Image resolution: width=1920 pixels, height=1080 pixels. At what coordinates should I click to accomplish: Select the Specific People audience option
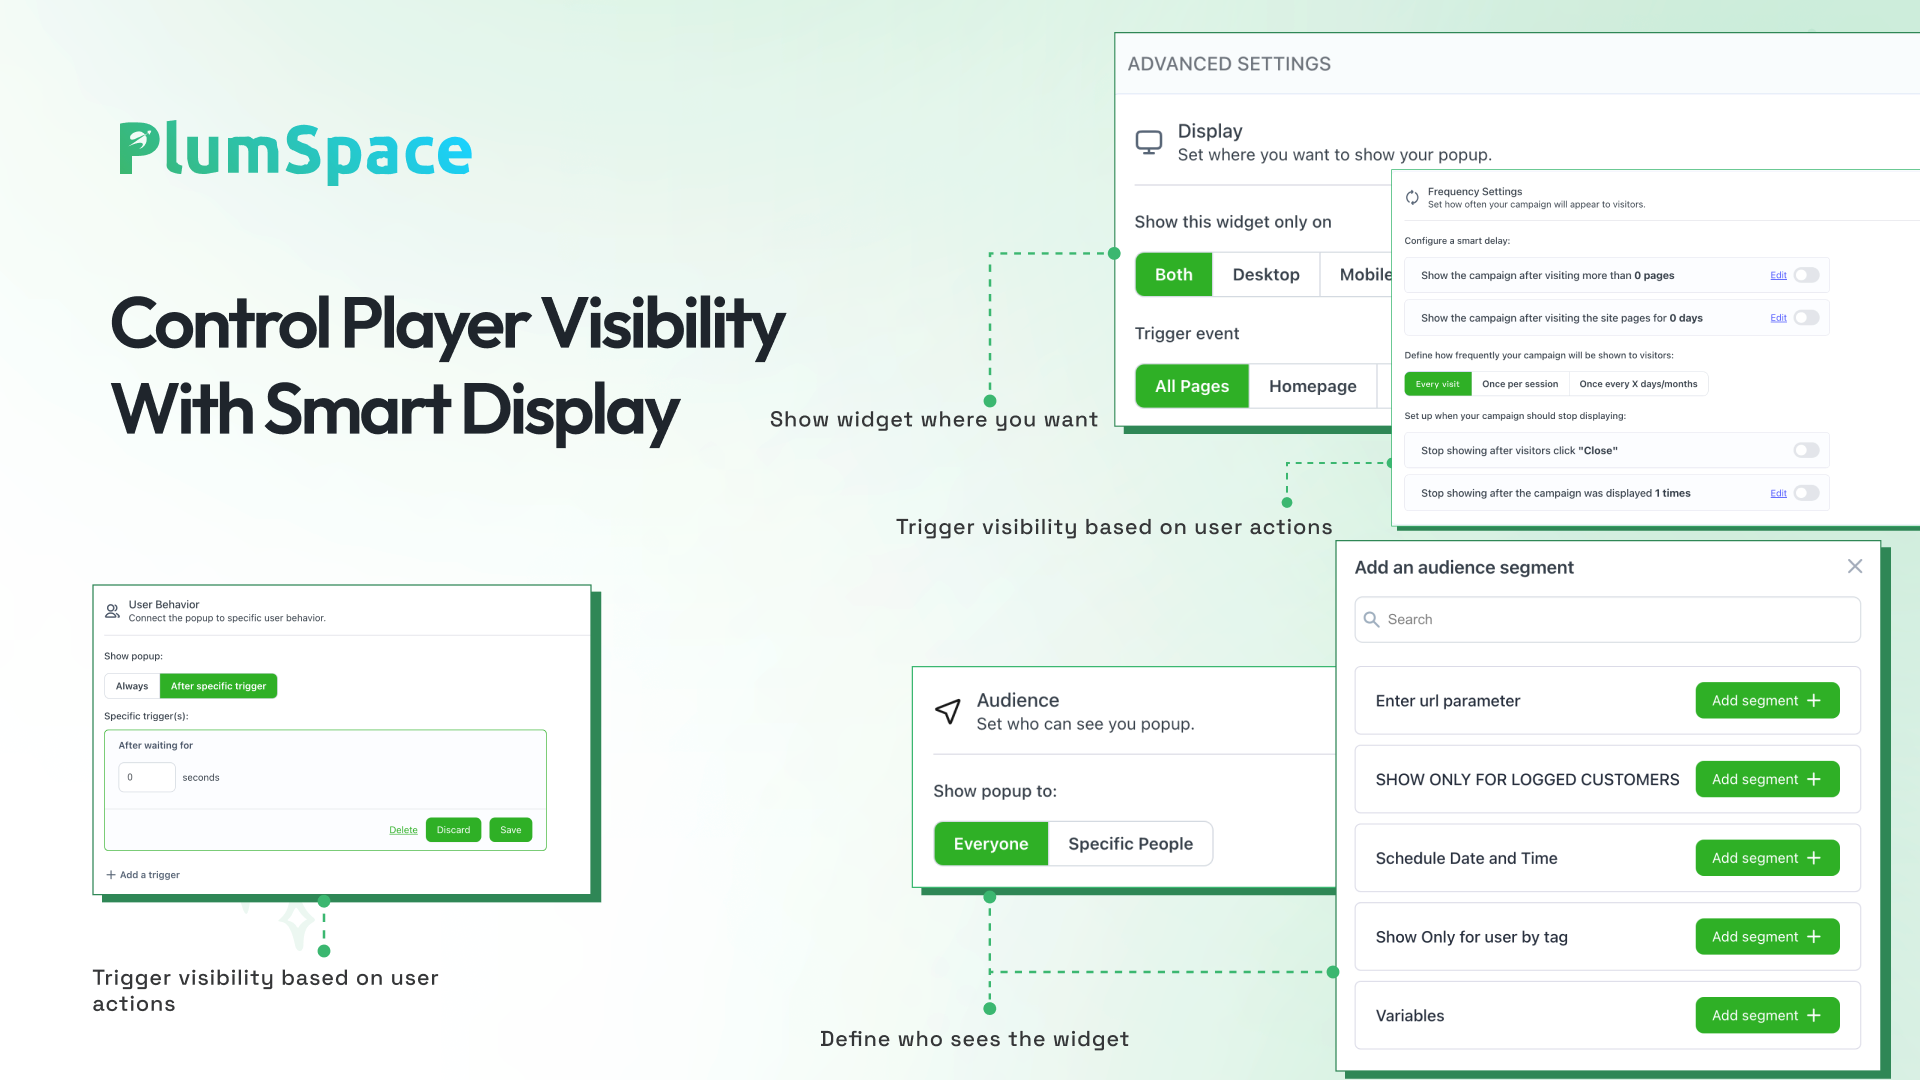(x=1130, y=844)
